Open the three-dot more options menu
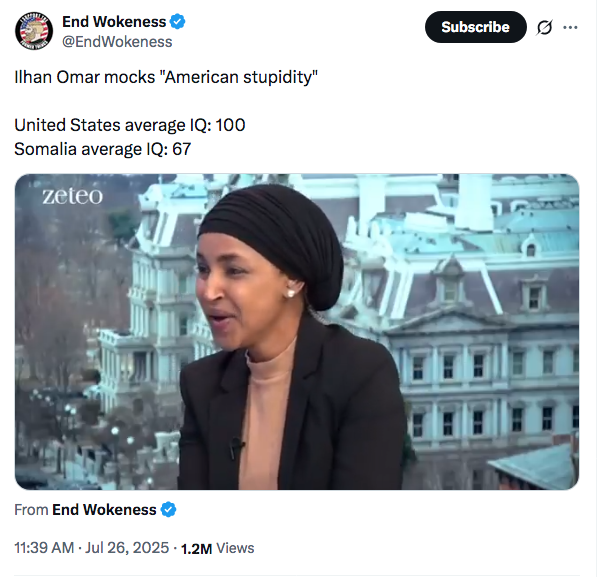Viewport: 597px width, 577px height. (570, 27)
